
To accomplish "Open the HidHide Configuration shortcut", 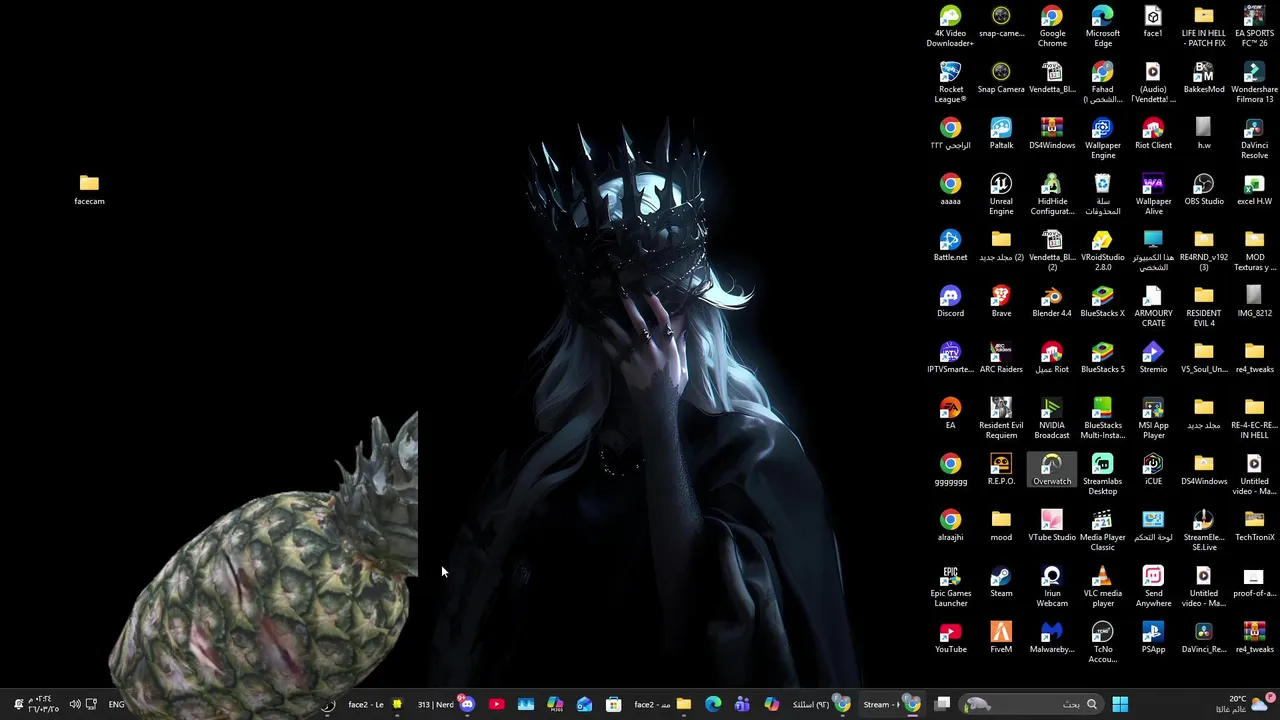I will tap(1052, 194).
